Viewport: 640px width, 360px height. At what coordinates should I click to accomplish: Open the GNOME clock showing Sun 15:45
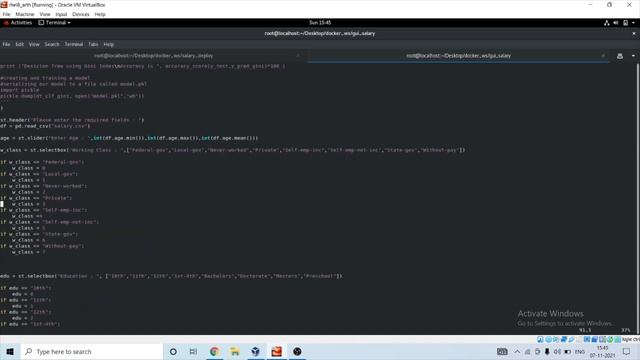[x=320, y=23]
